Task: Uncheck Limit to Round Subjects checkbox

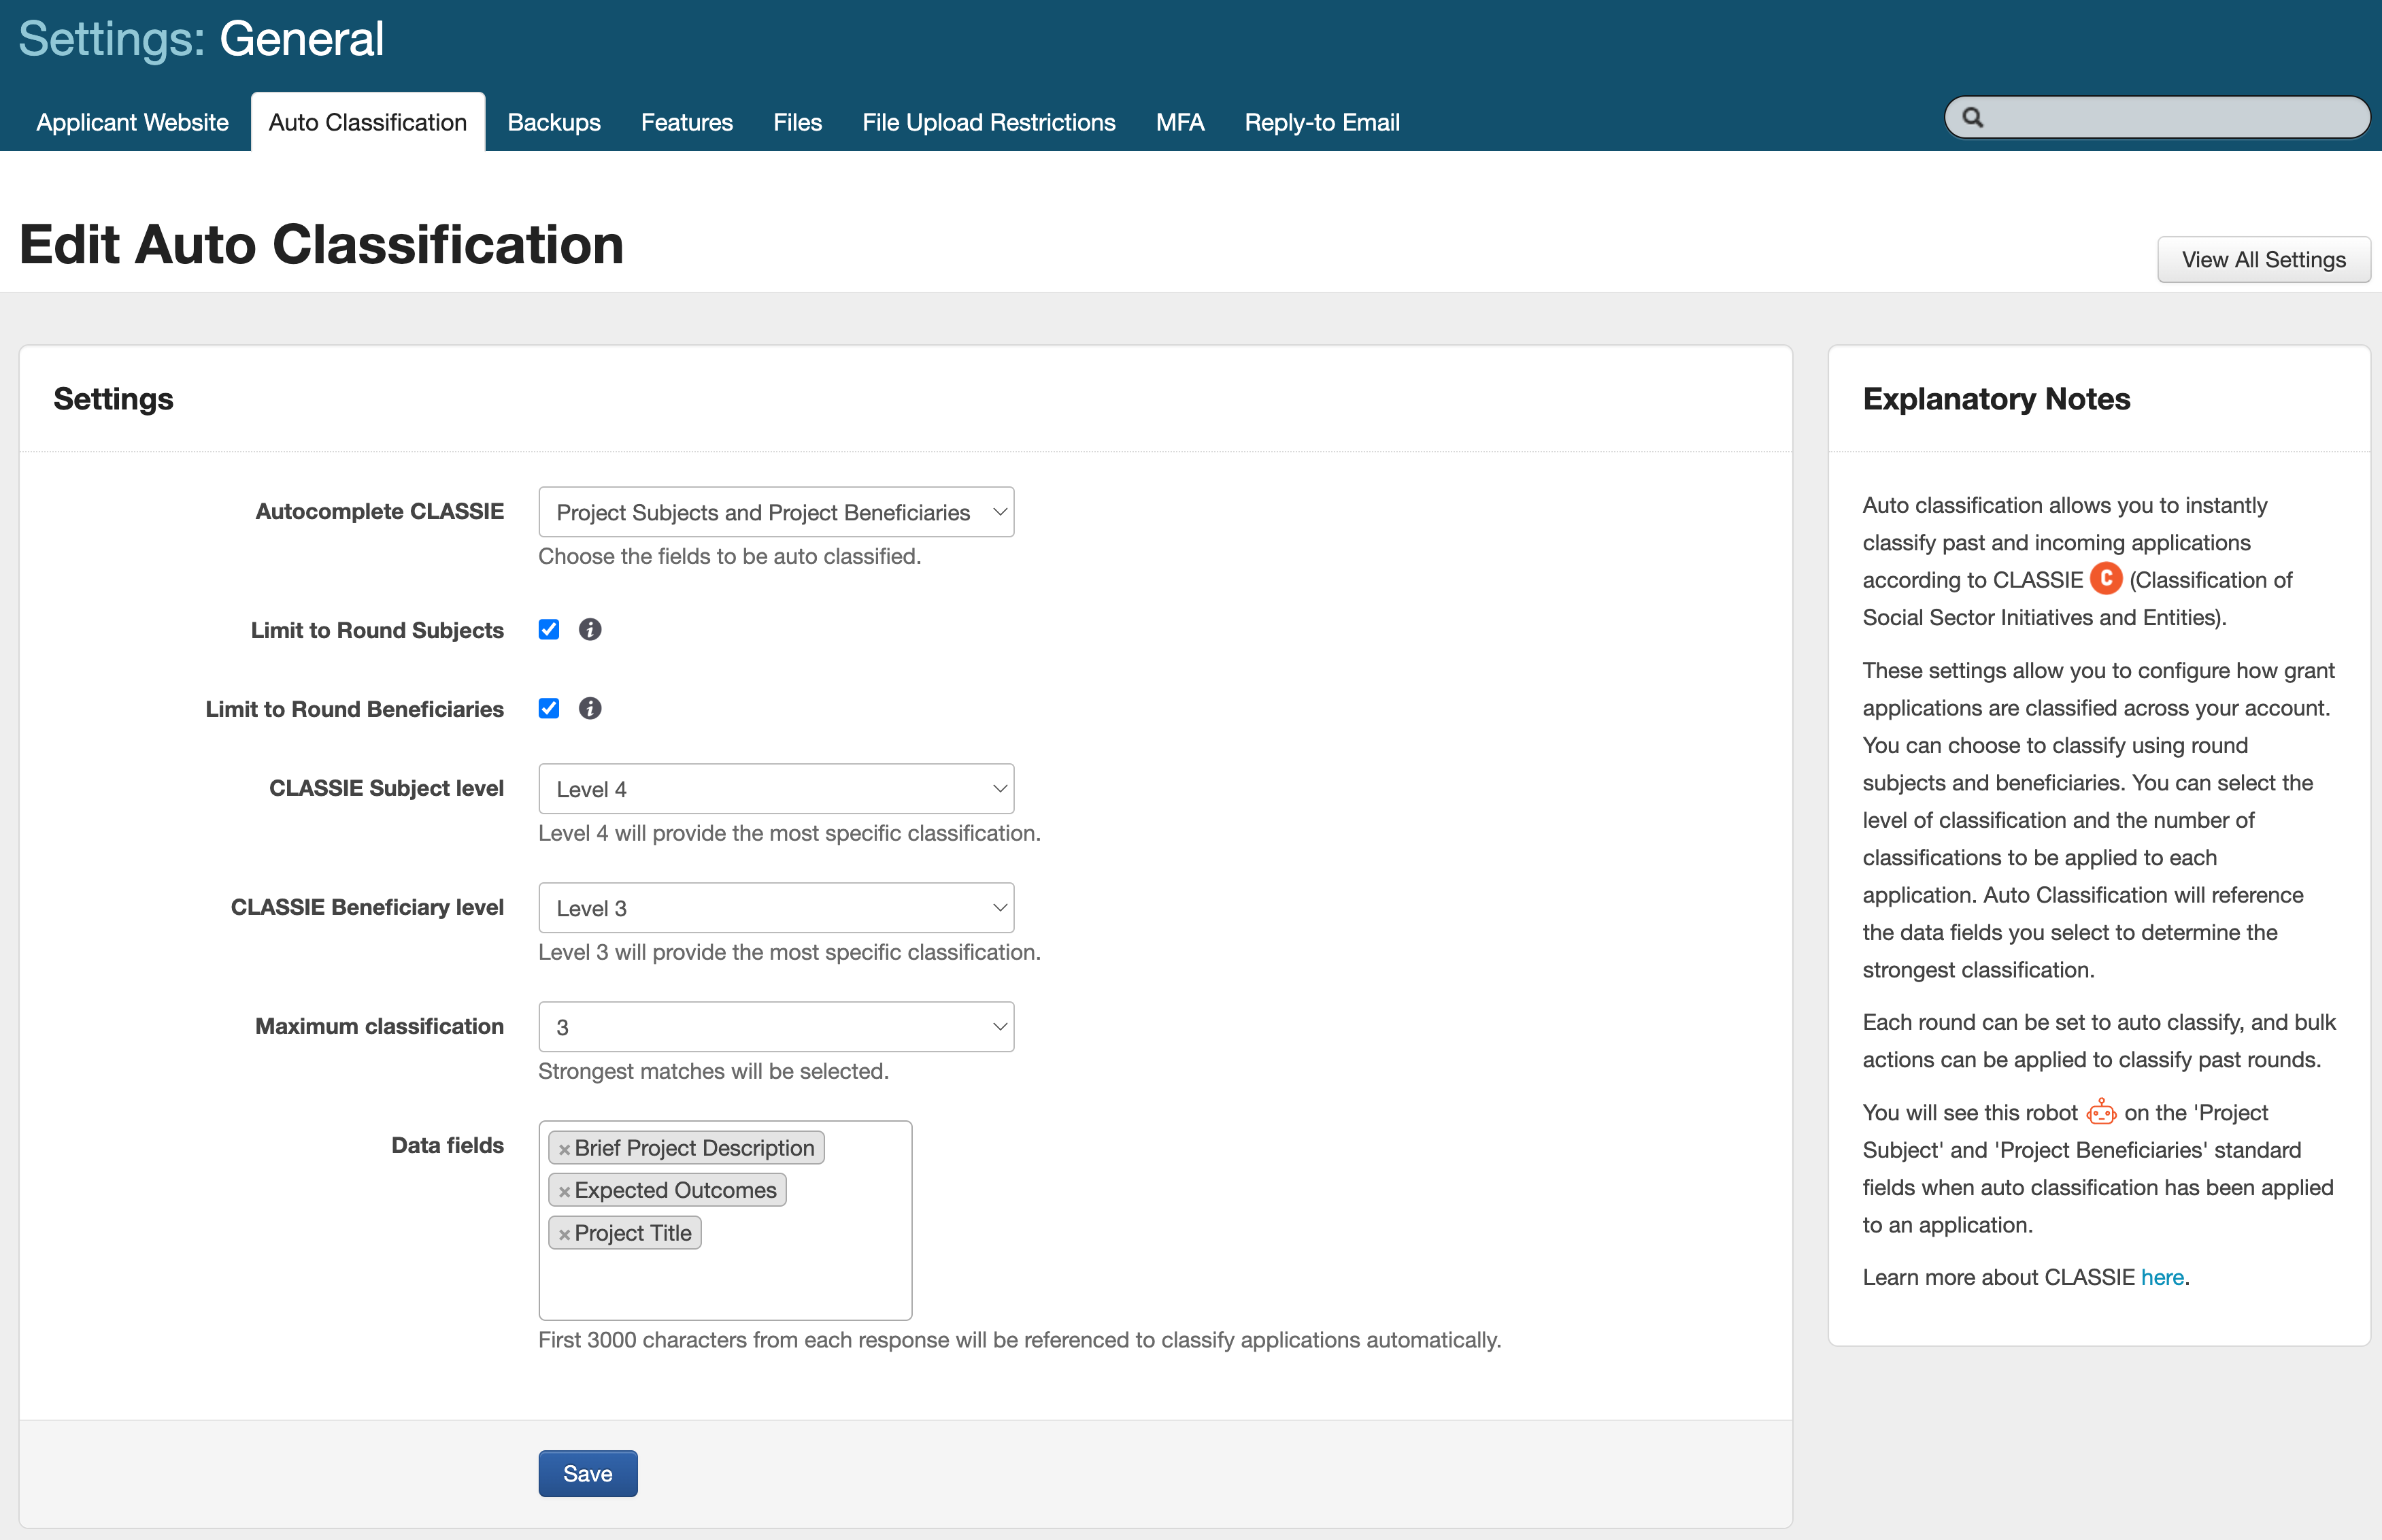Action: click(549, 630)
